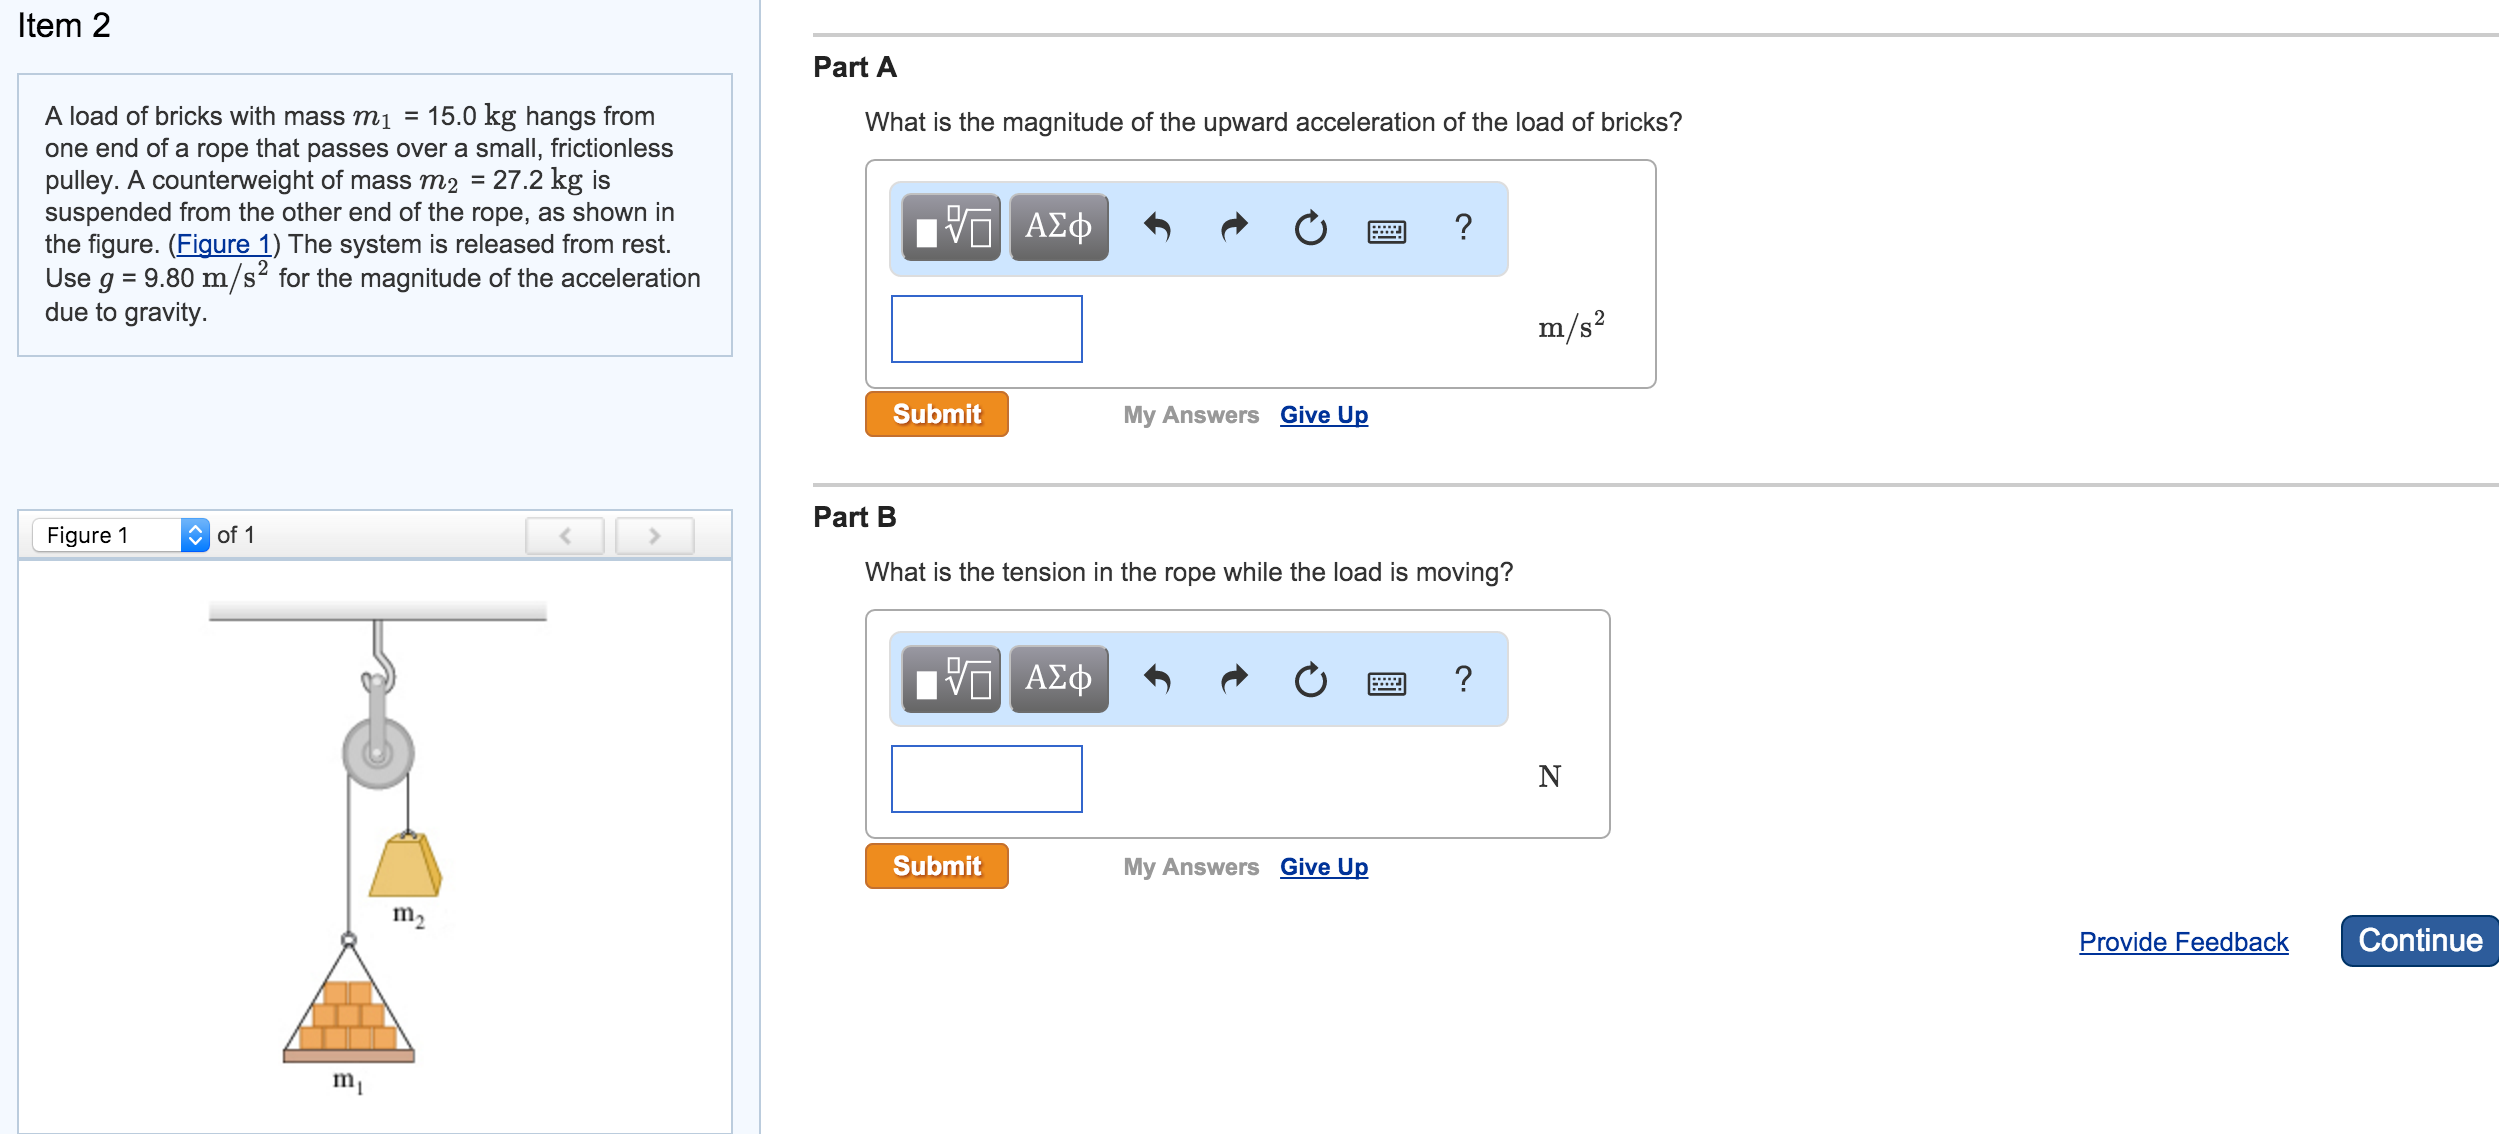Go to the previous figure

coord(565,536)
